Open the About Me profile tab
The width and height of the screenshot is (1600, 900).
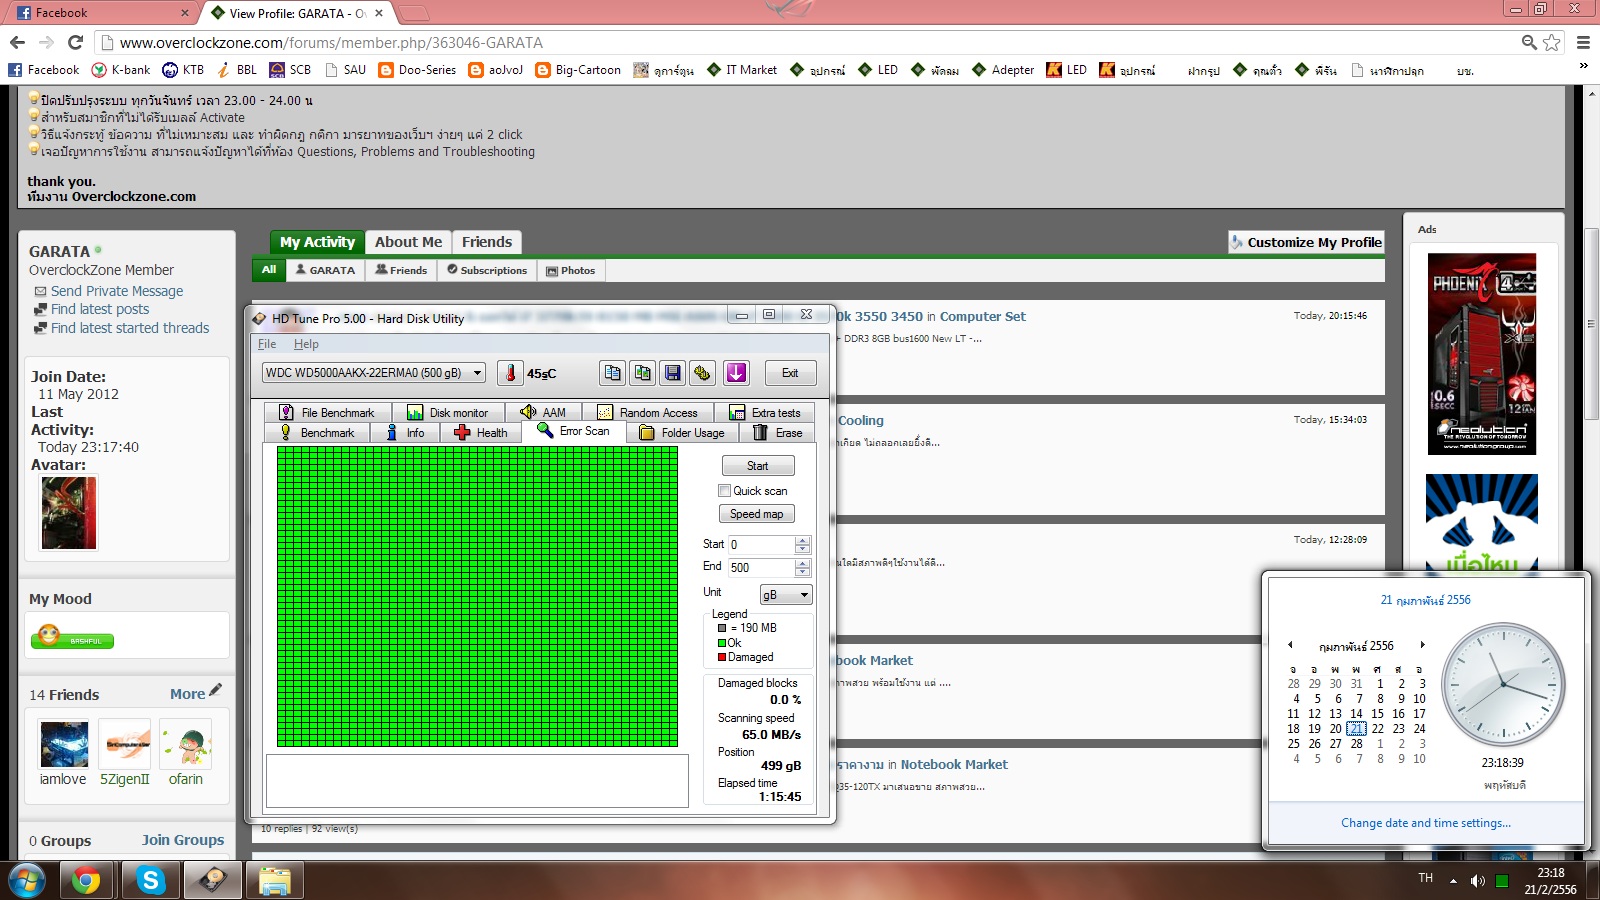(x=408, y=242)
